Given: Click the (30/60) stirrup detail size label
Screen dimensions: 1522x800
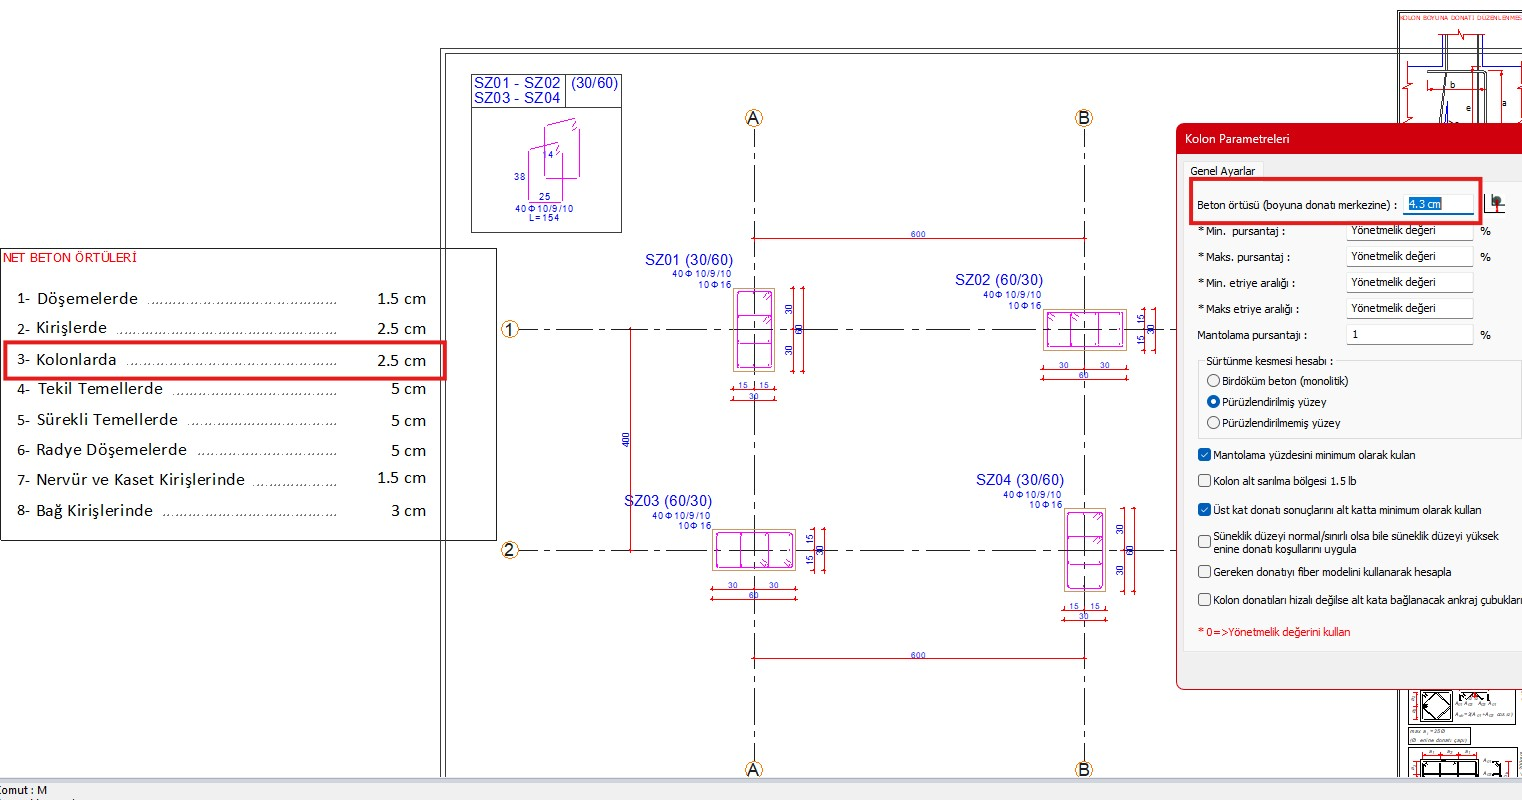Looking at the screenshot, I should pos(595,83).
